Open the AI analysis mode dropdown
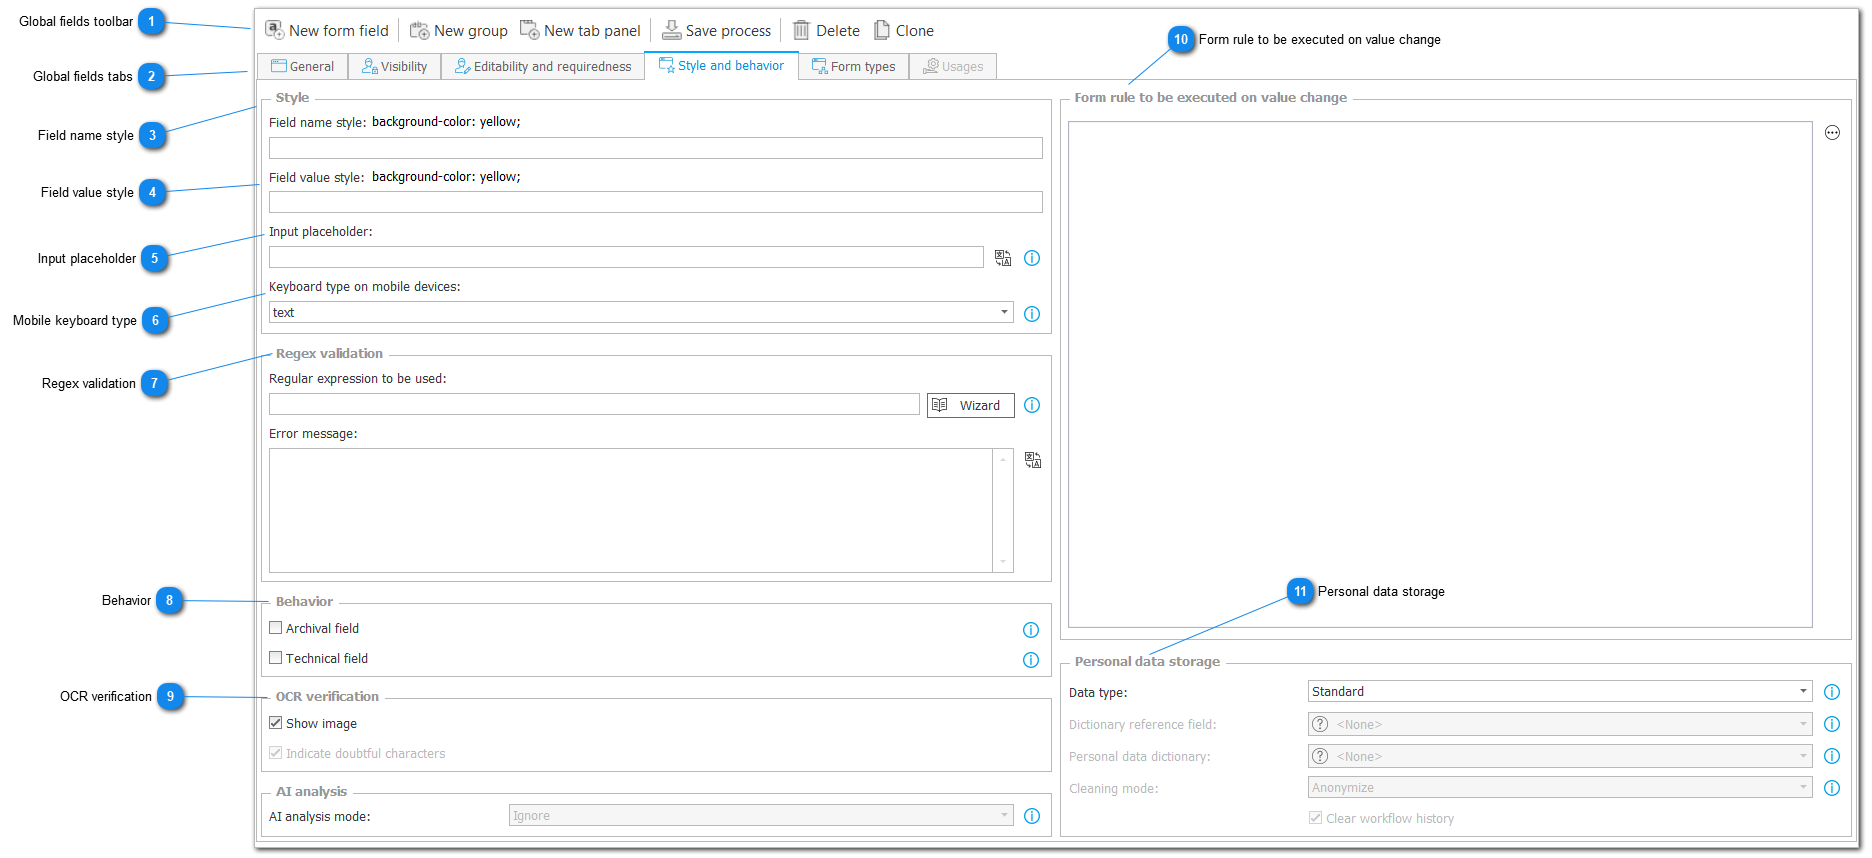 click(761, 816)
